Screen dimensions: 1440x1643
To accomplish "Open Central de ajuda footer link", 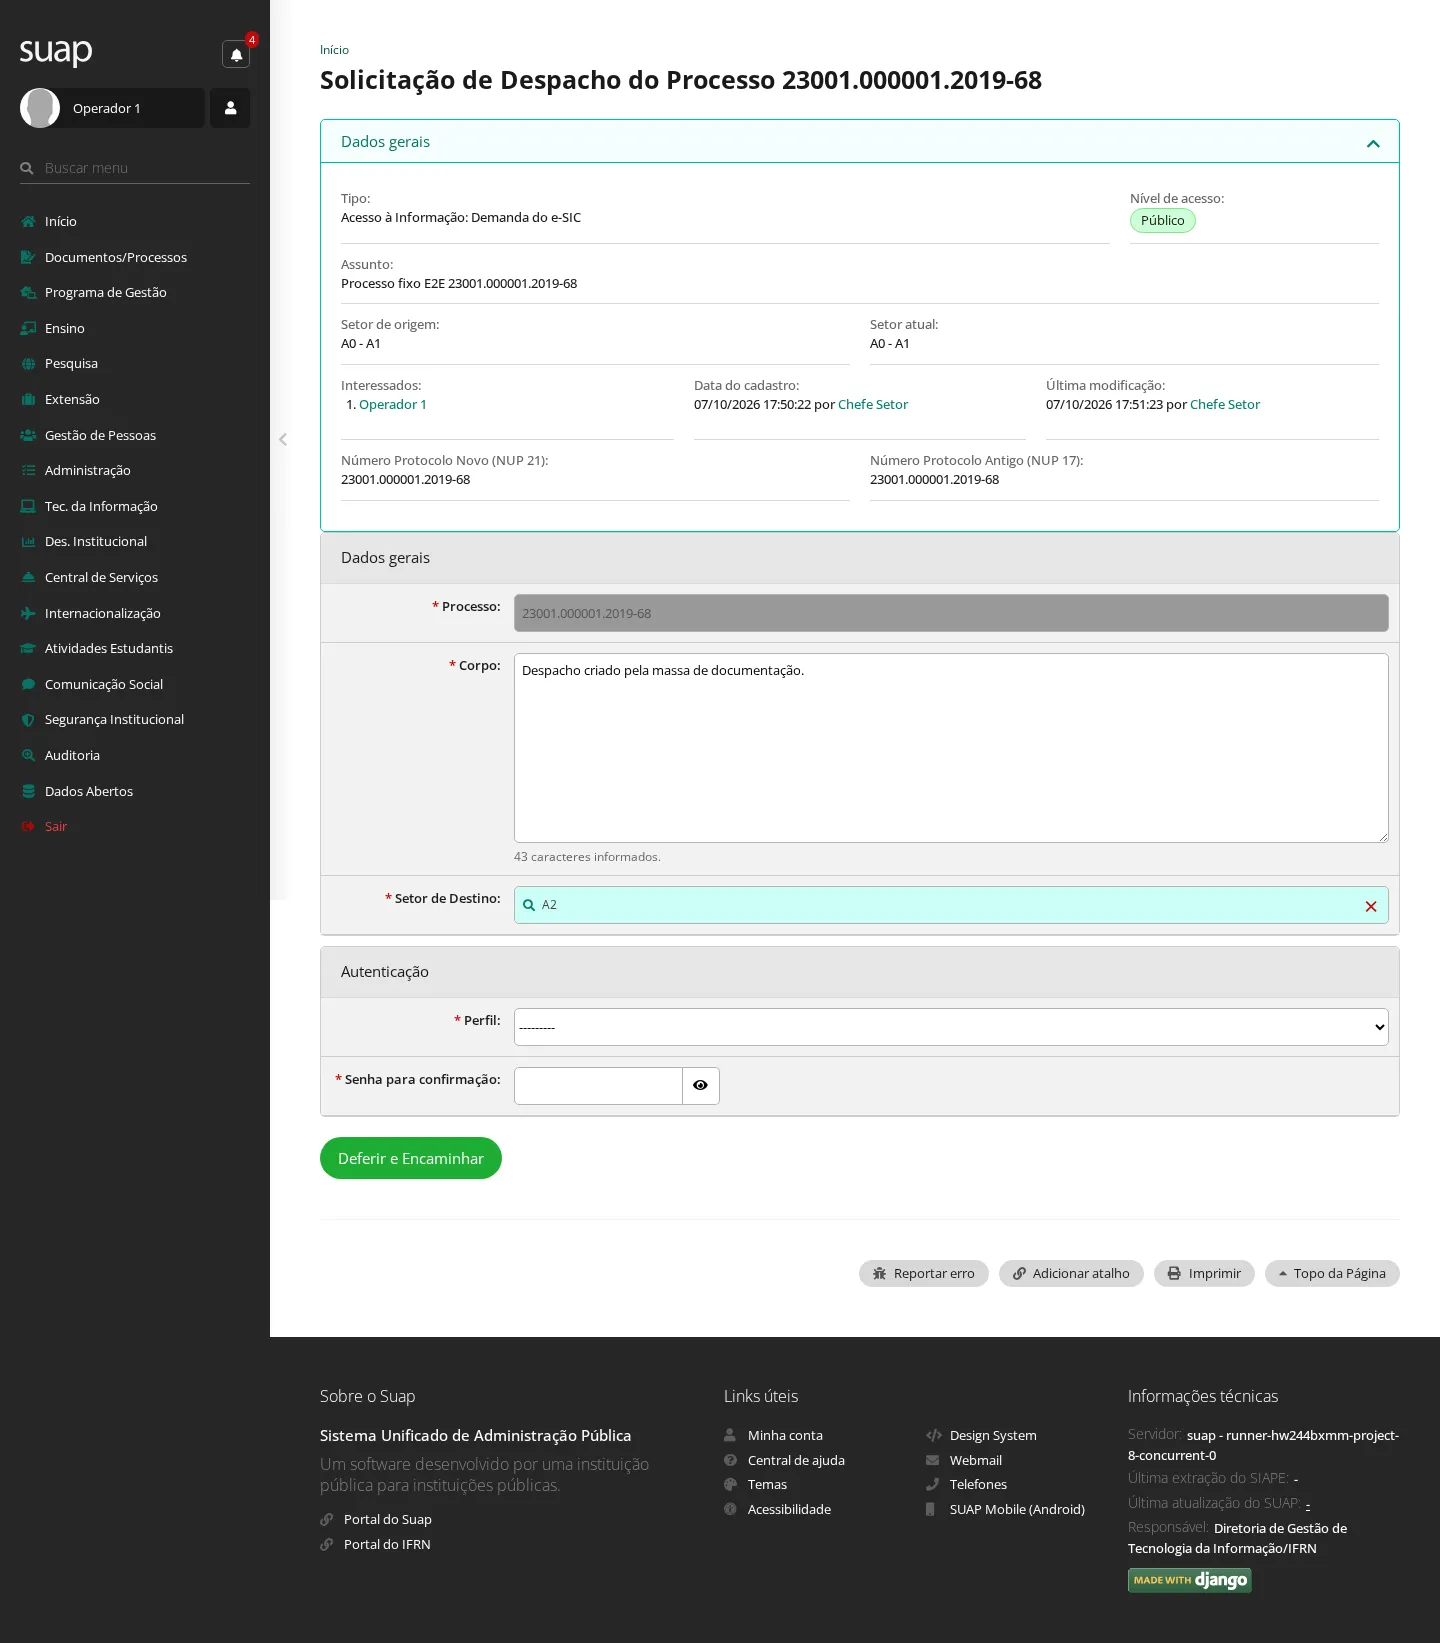I will pos(796,1461).
